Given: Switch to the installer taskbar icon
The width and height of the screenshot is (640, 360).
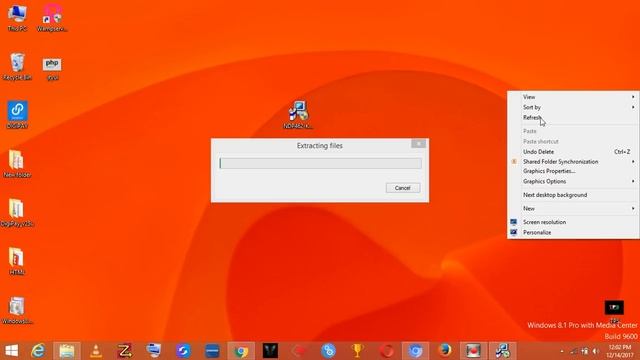Looking at the screenshot, I should point(502,351).
